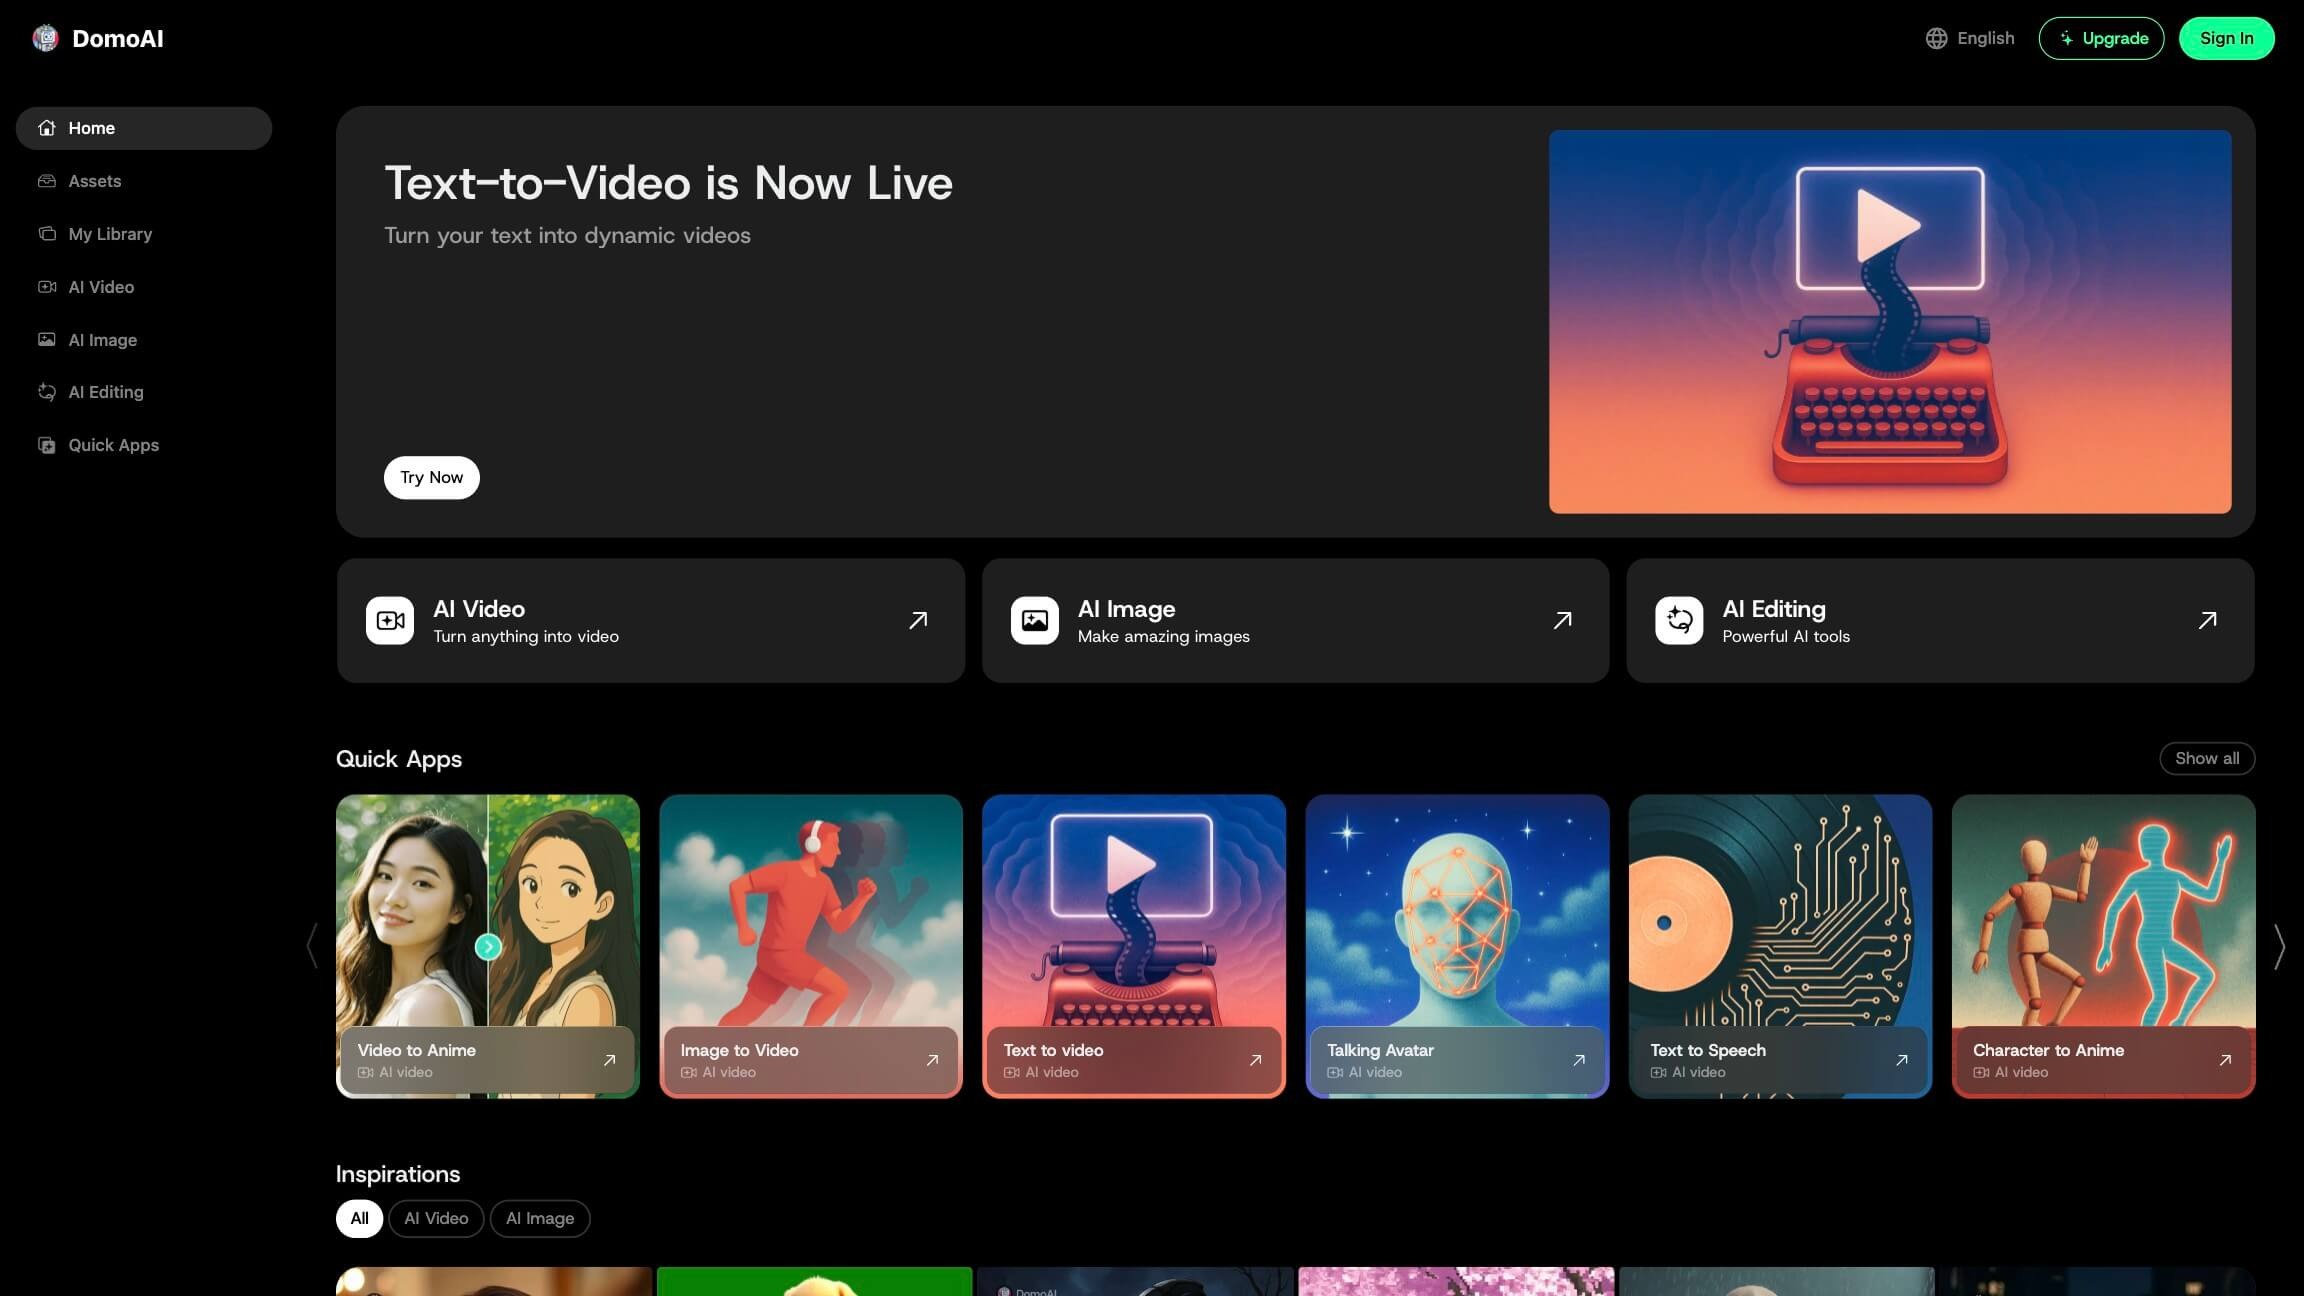Go to My Library in sidebar
The image size is (2304, 1296).
click(x=110, y=234)
